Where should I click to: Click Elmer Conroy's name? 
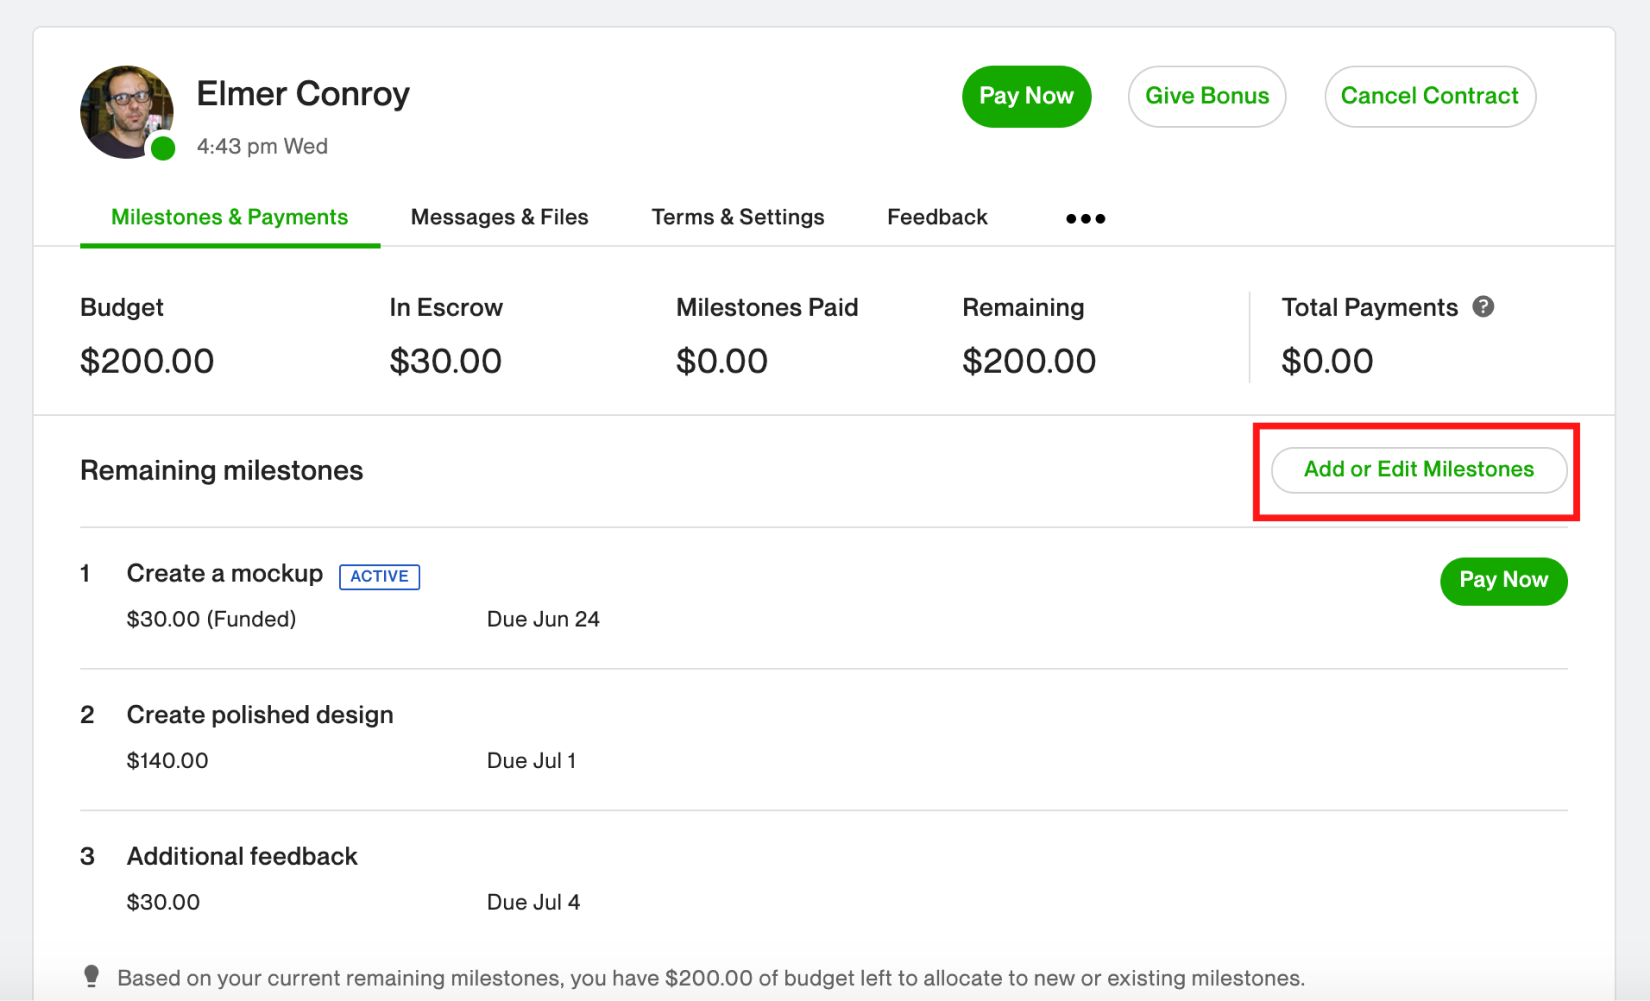point(303,93)
